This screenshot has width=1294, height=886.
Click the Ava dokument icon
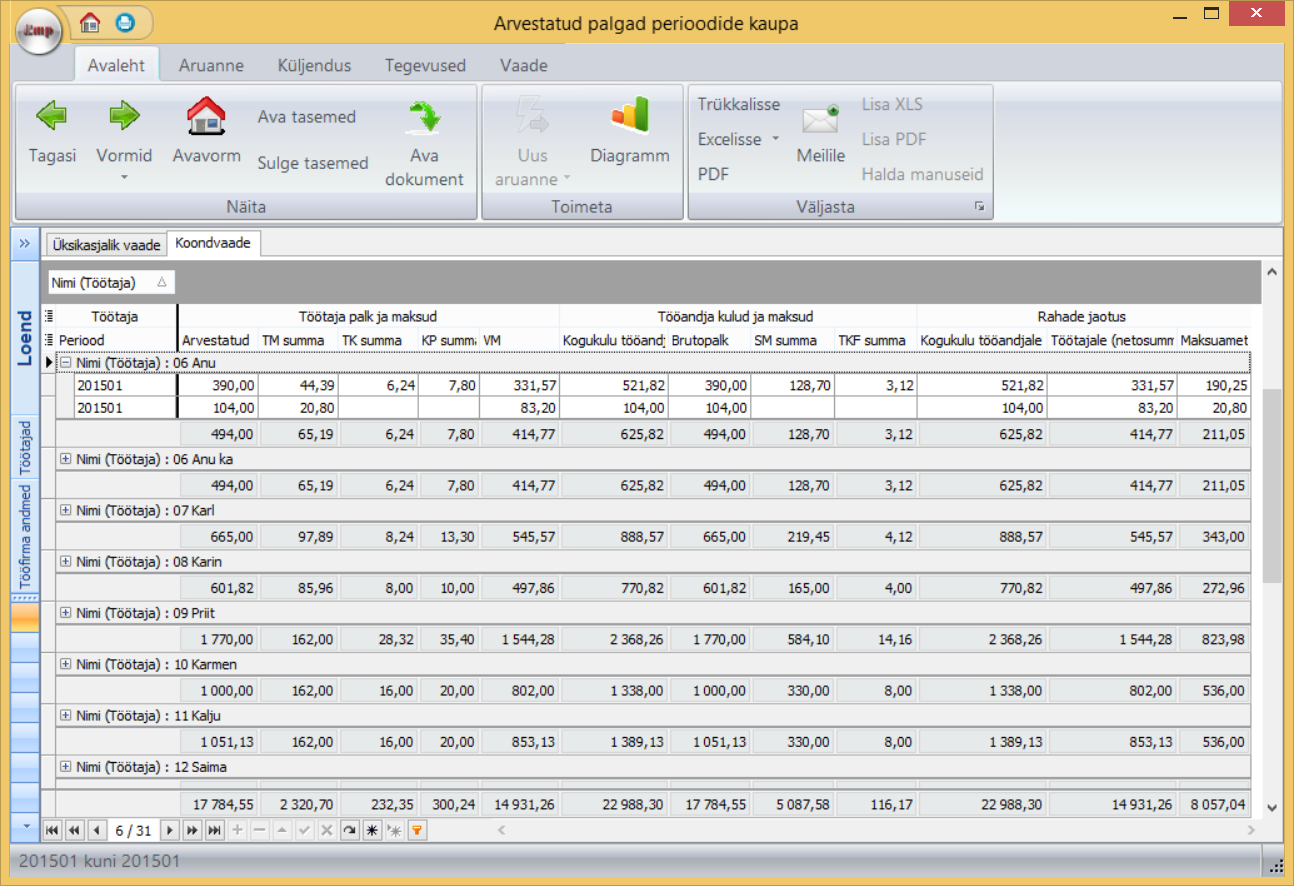click(x=424, y=117)
